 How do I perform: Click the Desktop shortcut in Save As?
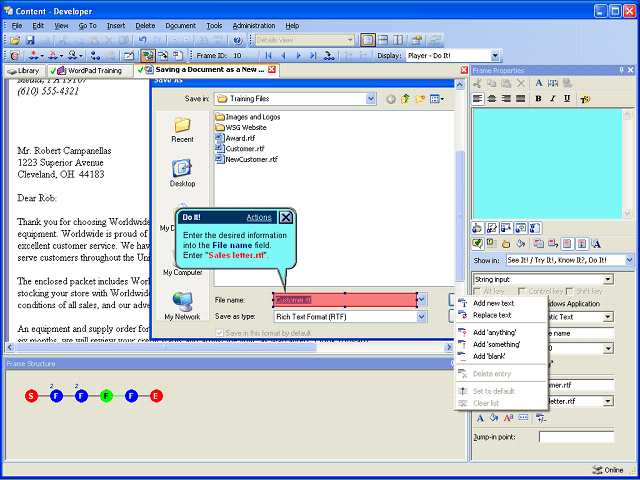tap(182, 173)
